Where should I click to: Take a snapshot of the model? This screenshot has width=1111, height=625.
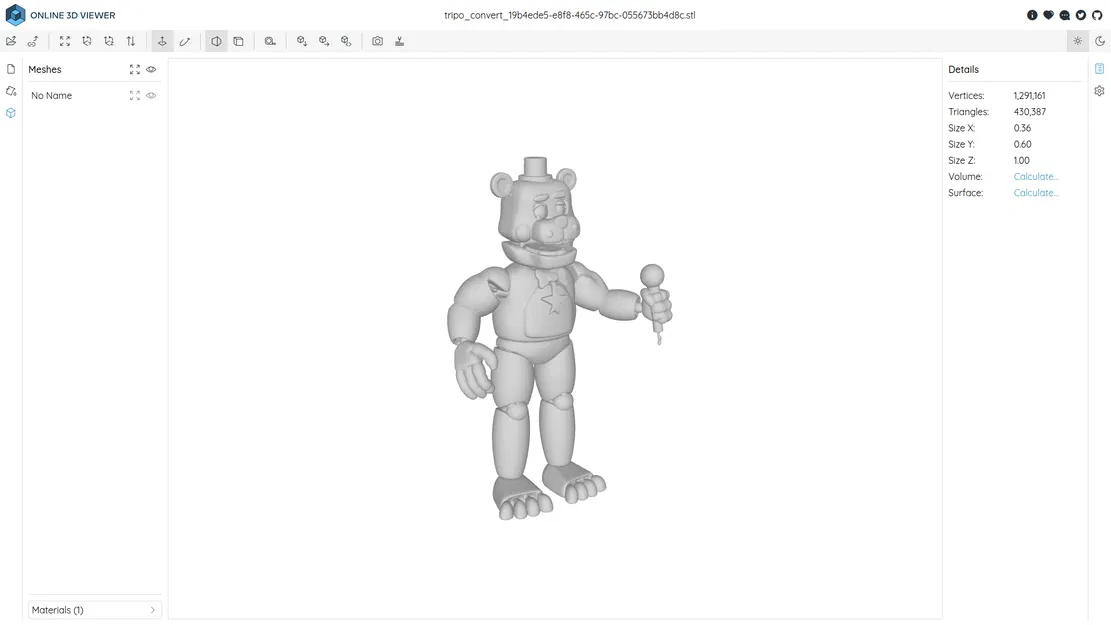[377, 41]
